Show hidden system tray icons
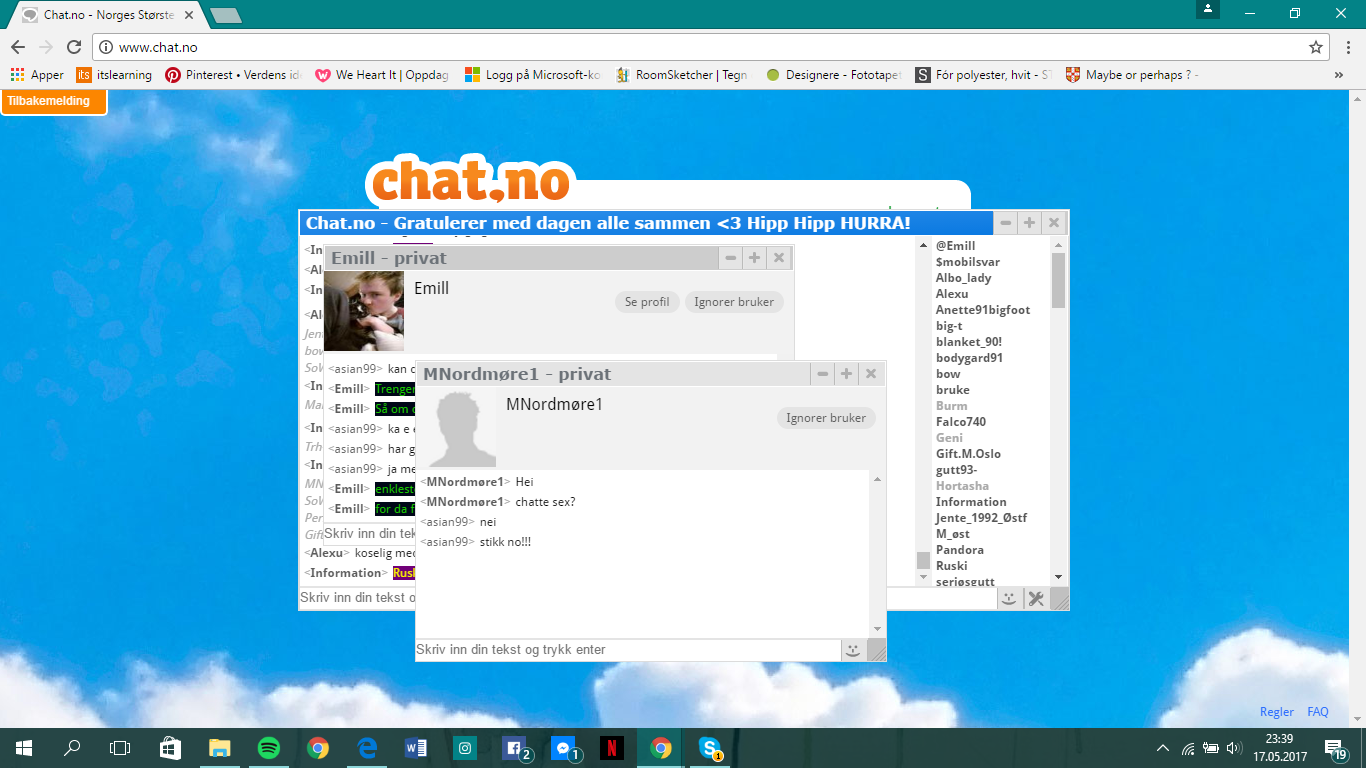This screenshot has height=768, width=1366. 1162,748
